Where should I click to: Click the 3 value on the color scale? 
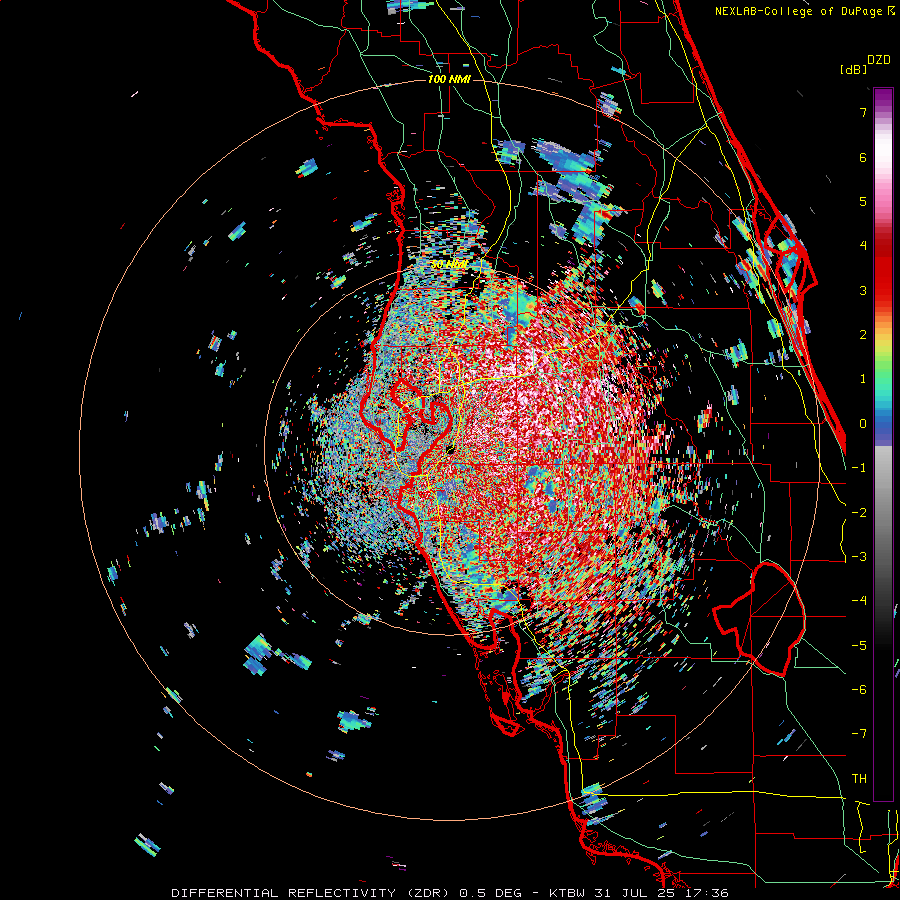(863, 290)
